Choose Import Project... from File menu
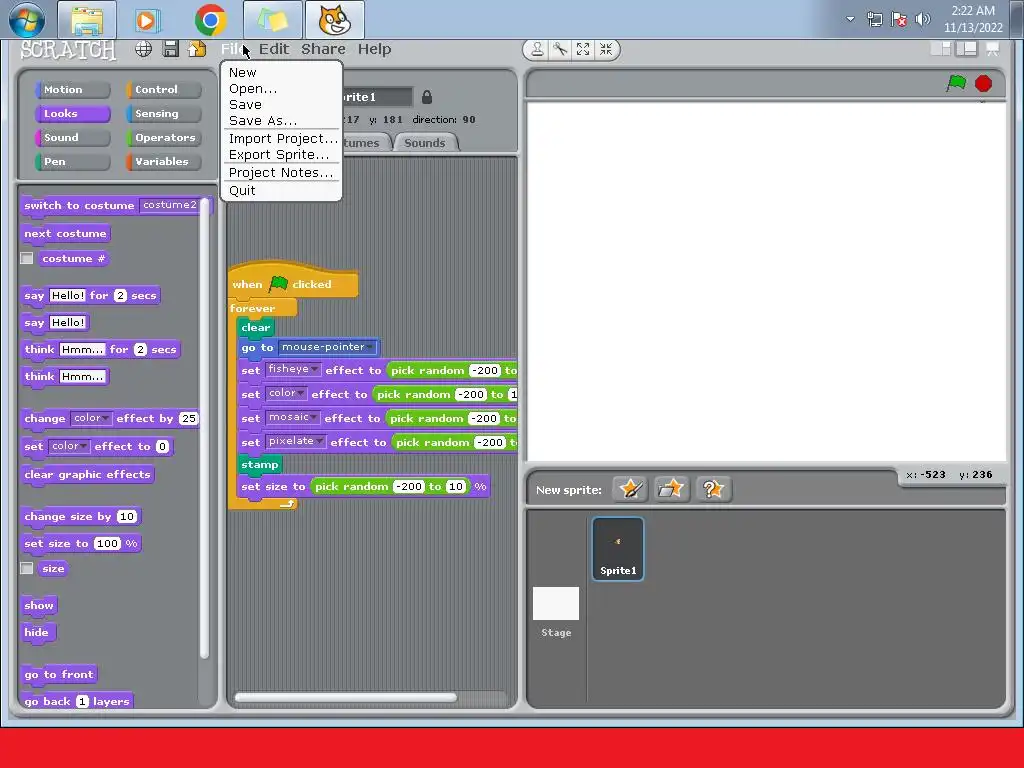1024x768 pixels. click(x=281, y=138)
